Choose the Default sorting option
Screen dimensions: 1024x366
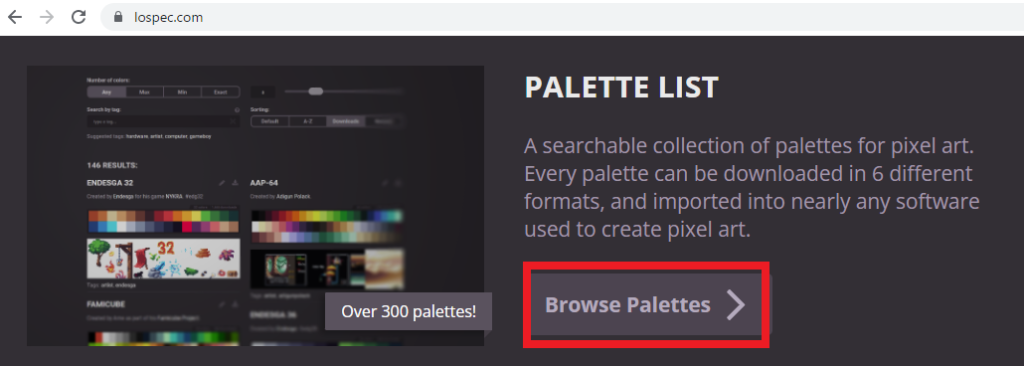270,122
